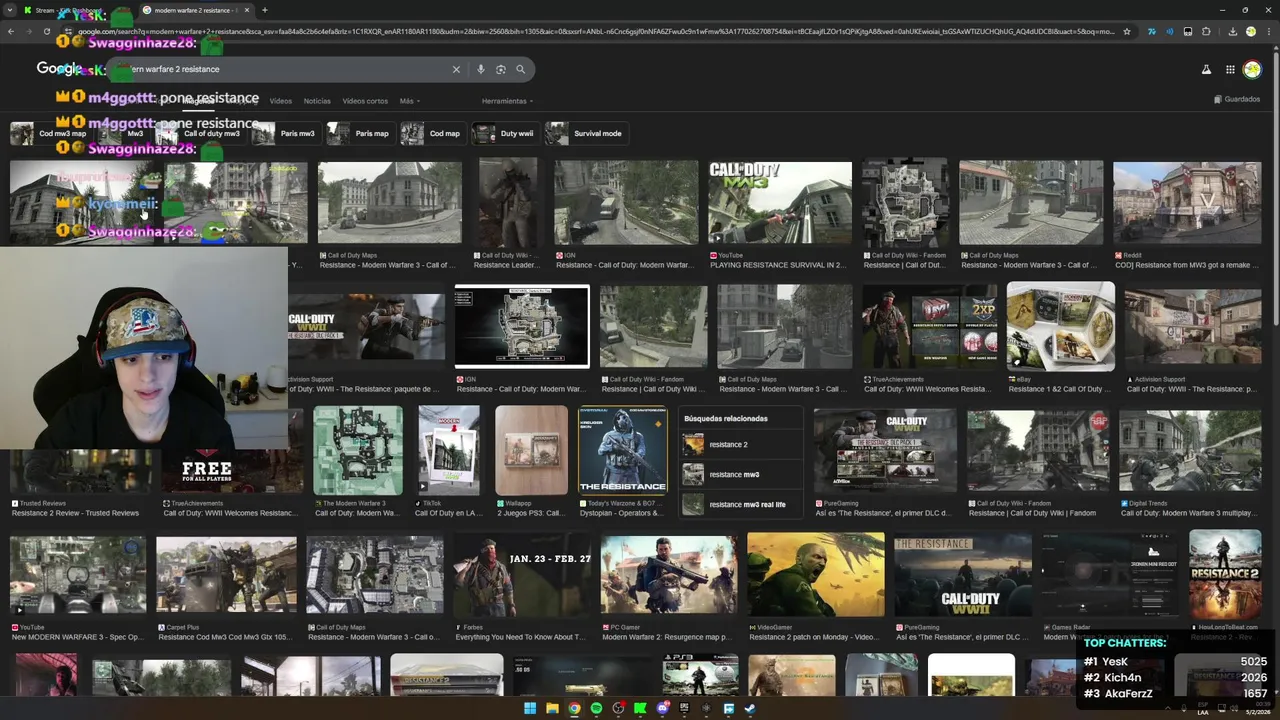Open Steam from the taskbar
1280x720 pixels.
coord(750,709)
